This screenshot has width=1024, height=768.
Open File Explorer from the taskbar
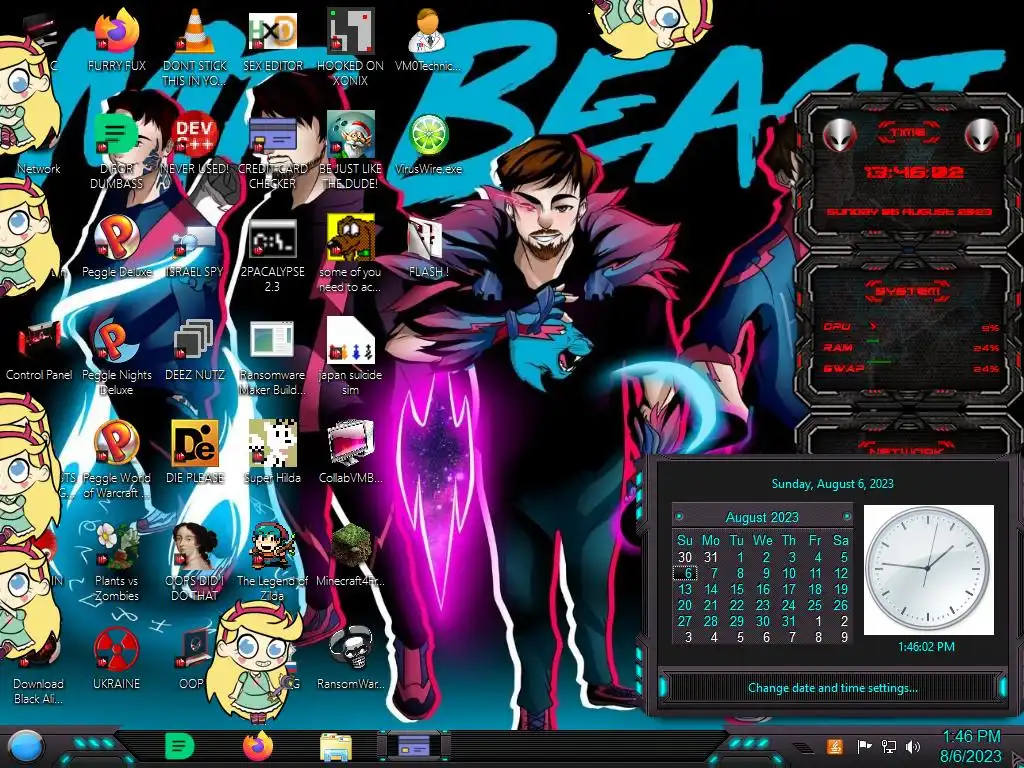[x=336, y=747]
